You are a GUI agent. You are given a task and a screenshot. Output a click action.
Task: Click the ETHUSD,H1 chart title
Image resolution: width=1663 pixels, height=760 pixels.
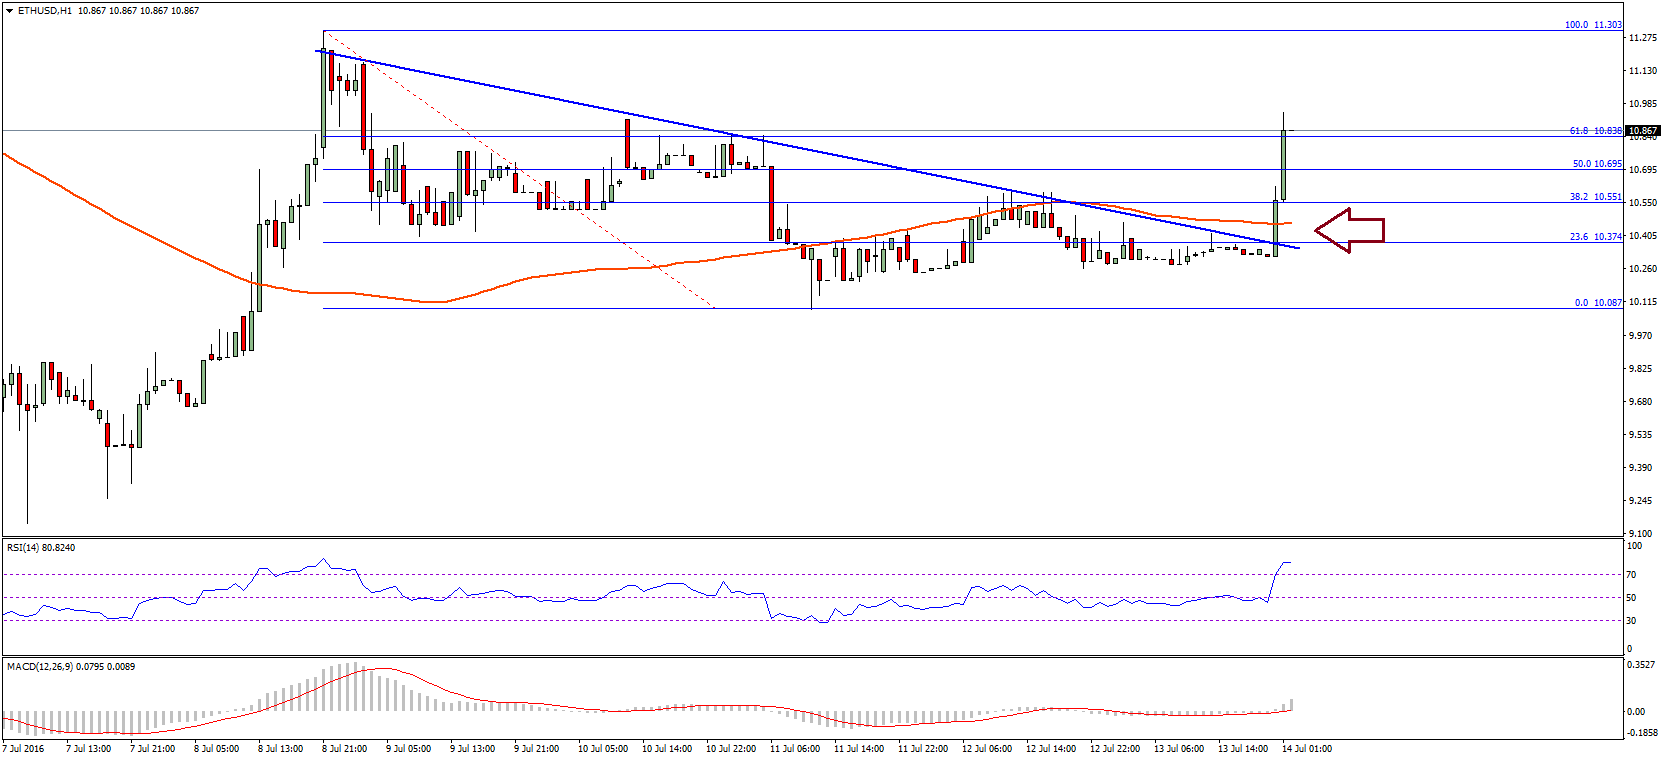point(45,11)
